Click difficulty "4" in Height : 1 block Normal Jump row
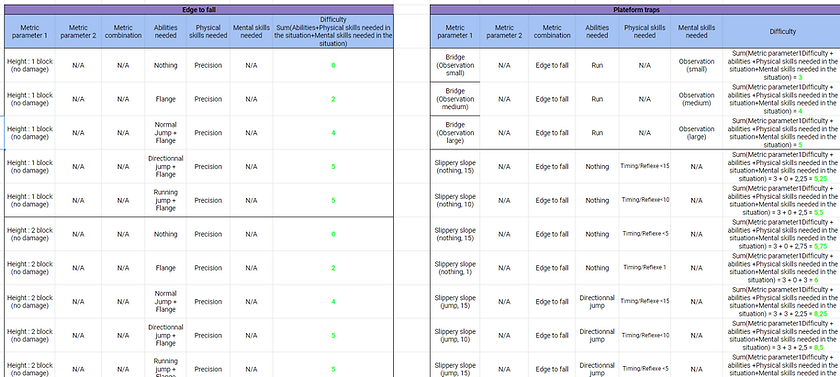Viewport: 840px width, 377px height. [333, 133]
